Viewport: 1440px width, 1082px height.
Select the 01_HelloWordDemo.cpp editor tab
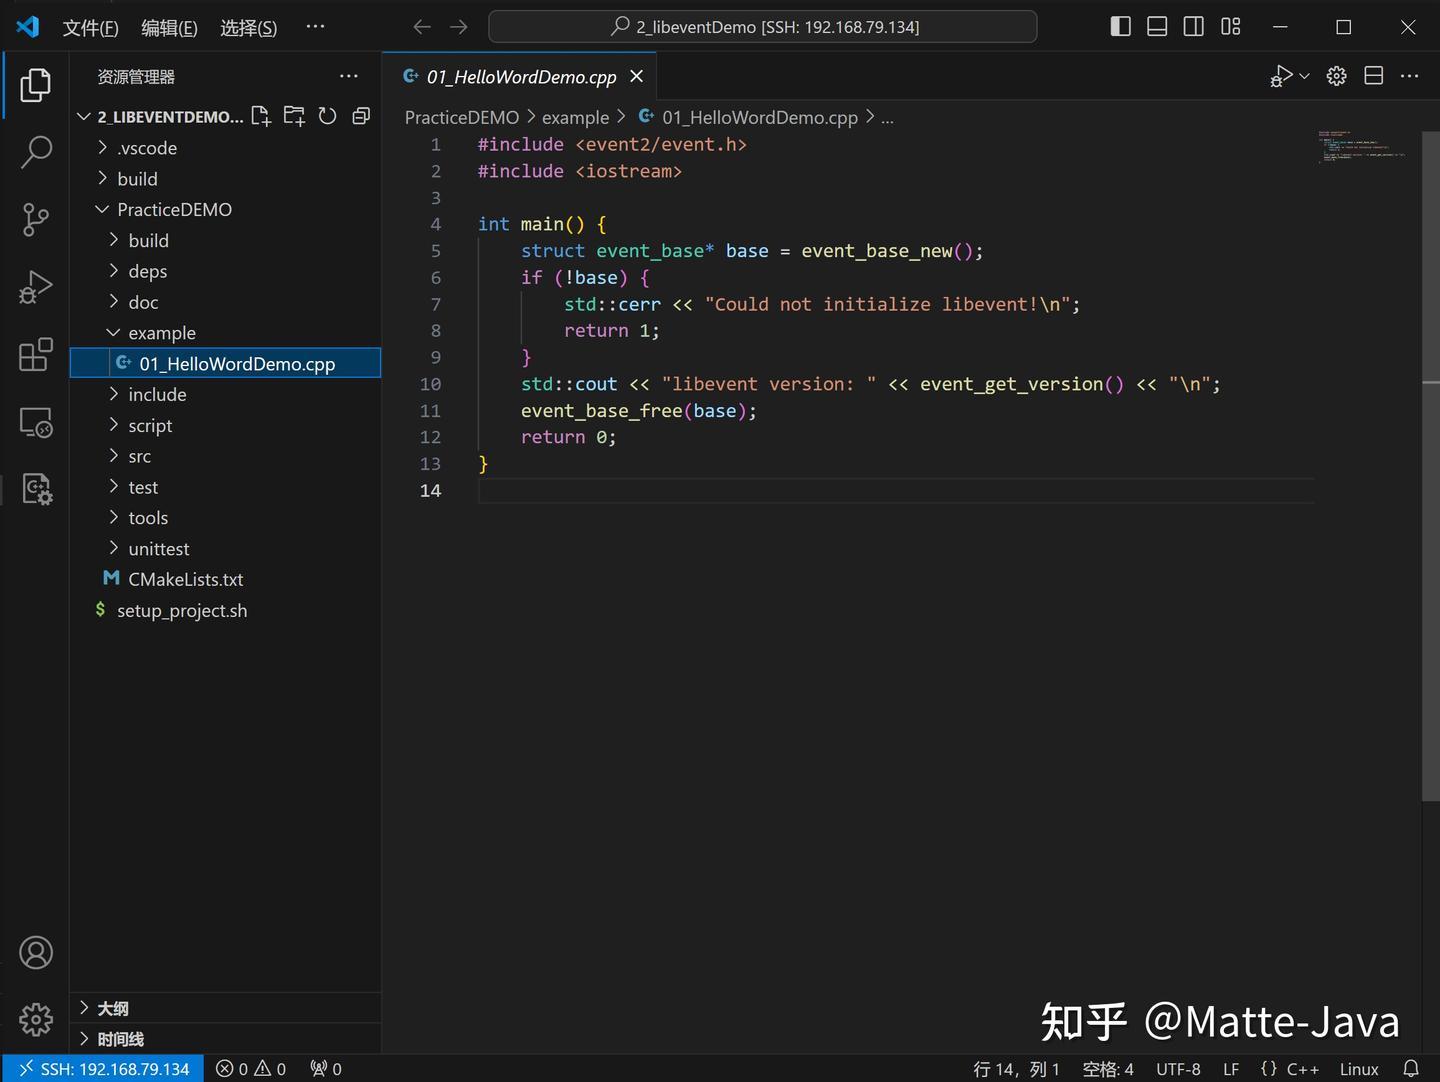tap(520, 76)
